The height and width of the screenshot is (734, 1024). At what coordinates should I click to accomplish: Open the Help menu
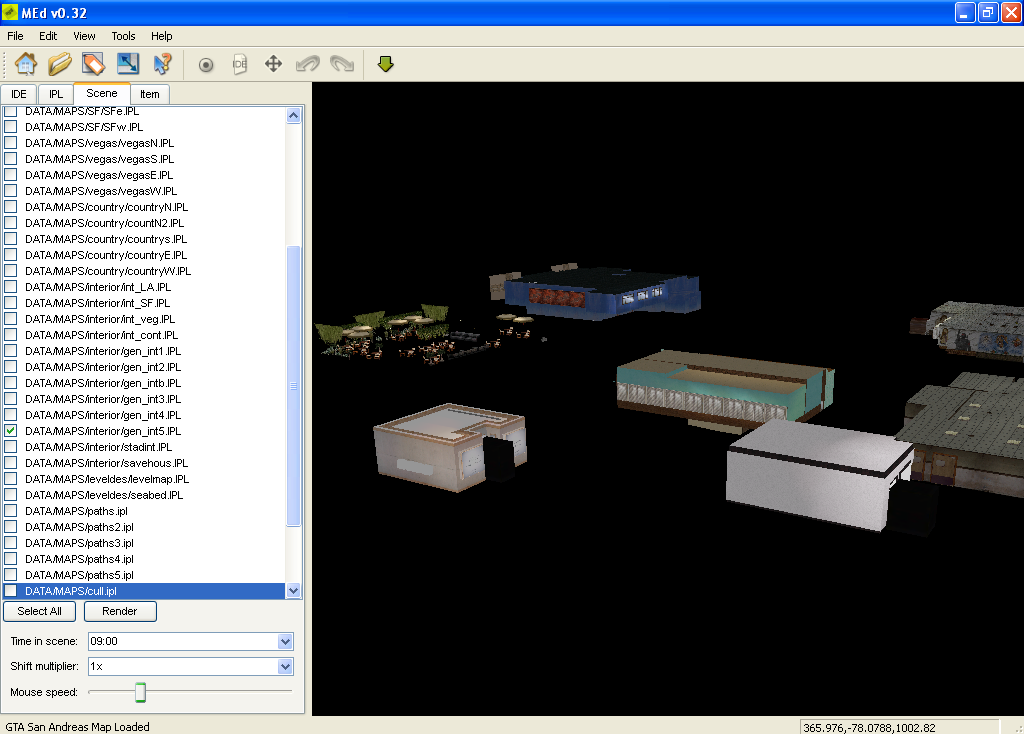point(161,36)
